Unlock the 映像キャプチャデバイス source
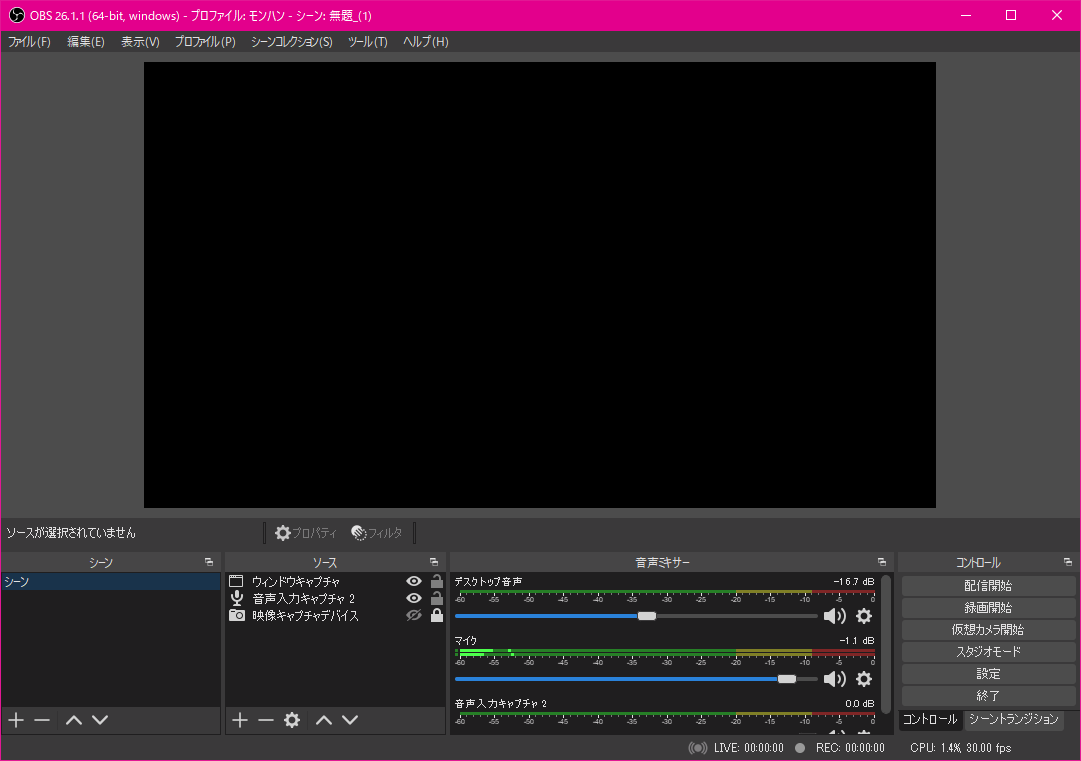The width and height of the screenshot is (1081, 761). point(436,616)
